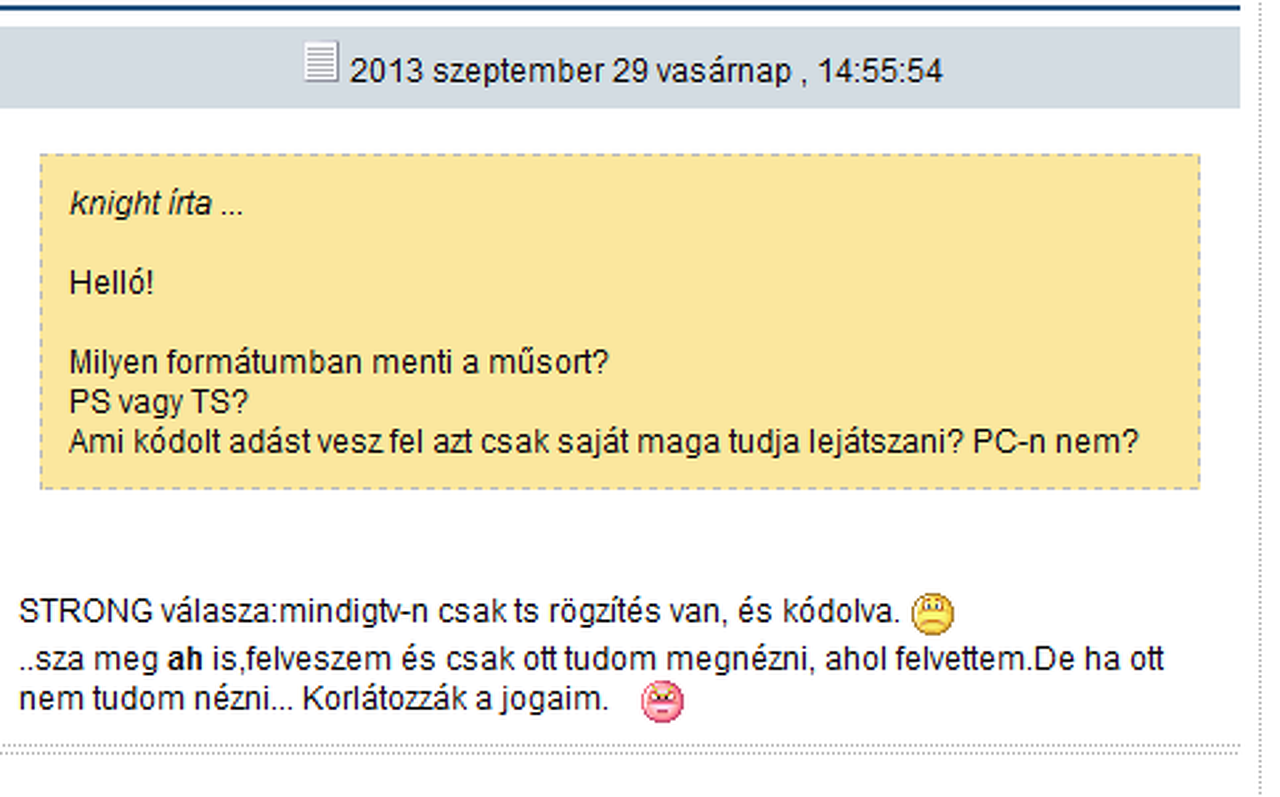Viewport: 1280px width, 797px height.
Task: Click the angry red smiley emoticon
Action: [x=662, y=701]
